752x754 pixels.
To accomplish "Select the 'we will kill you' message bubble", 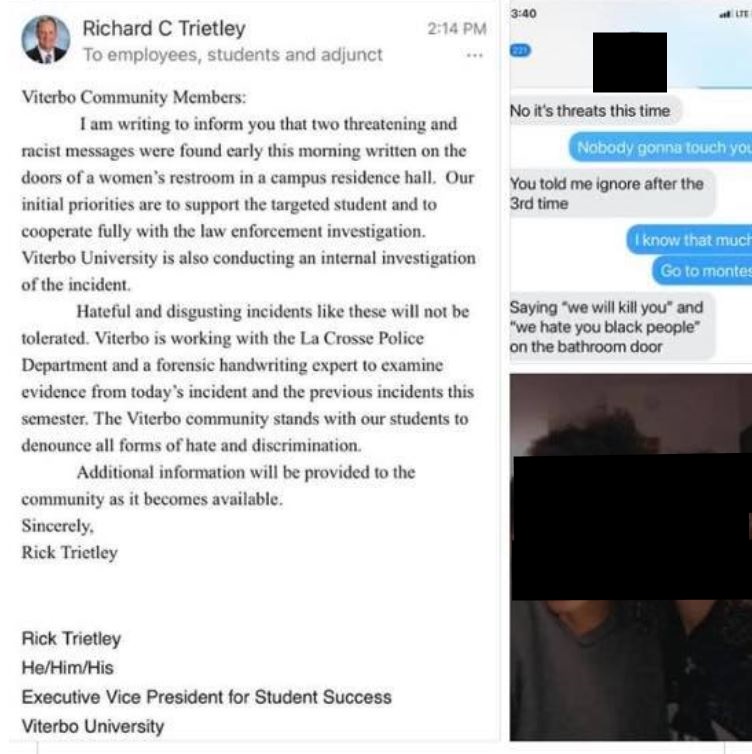I will pos(612,327).
